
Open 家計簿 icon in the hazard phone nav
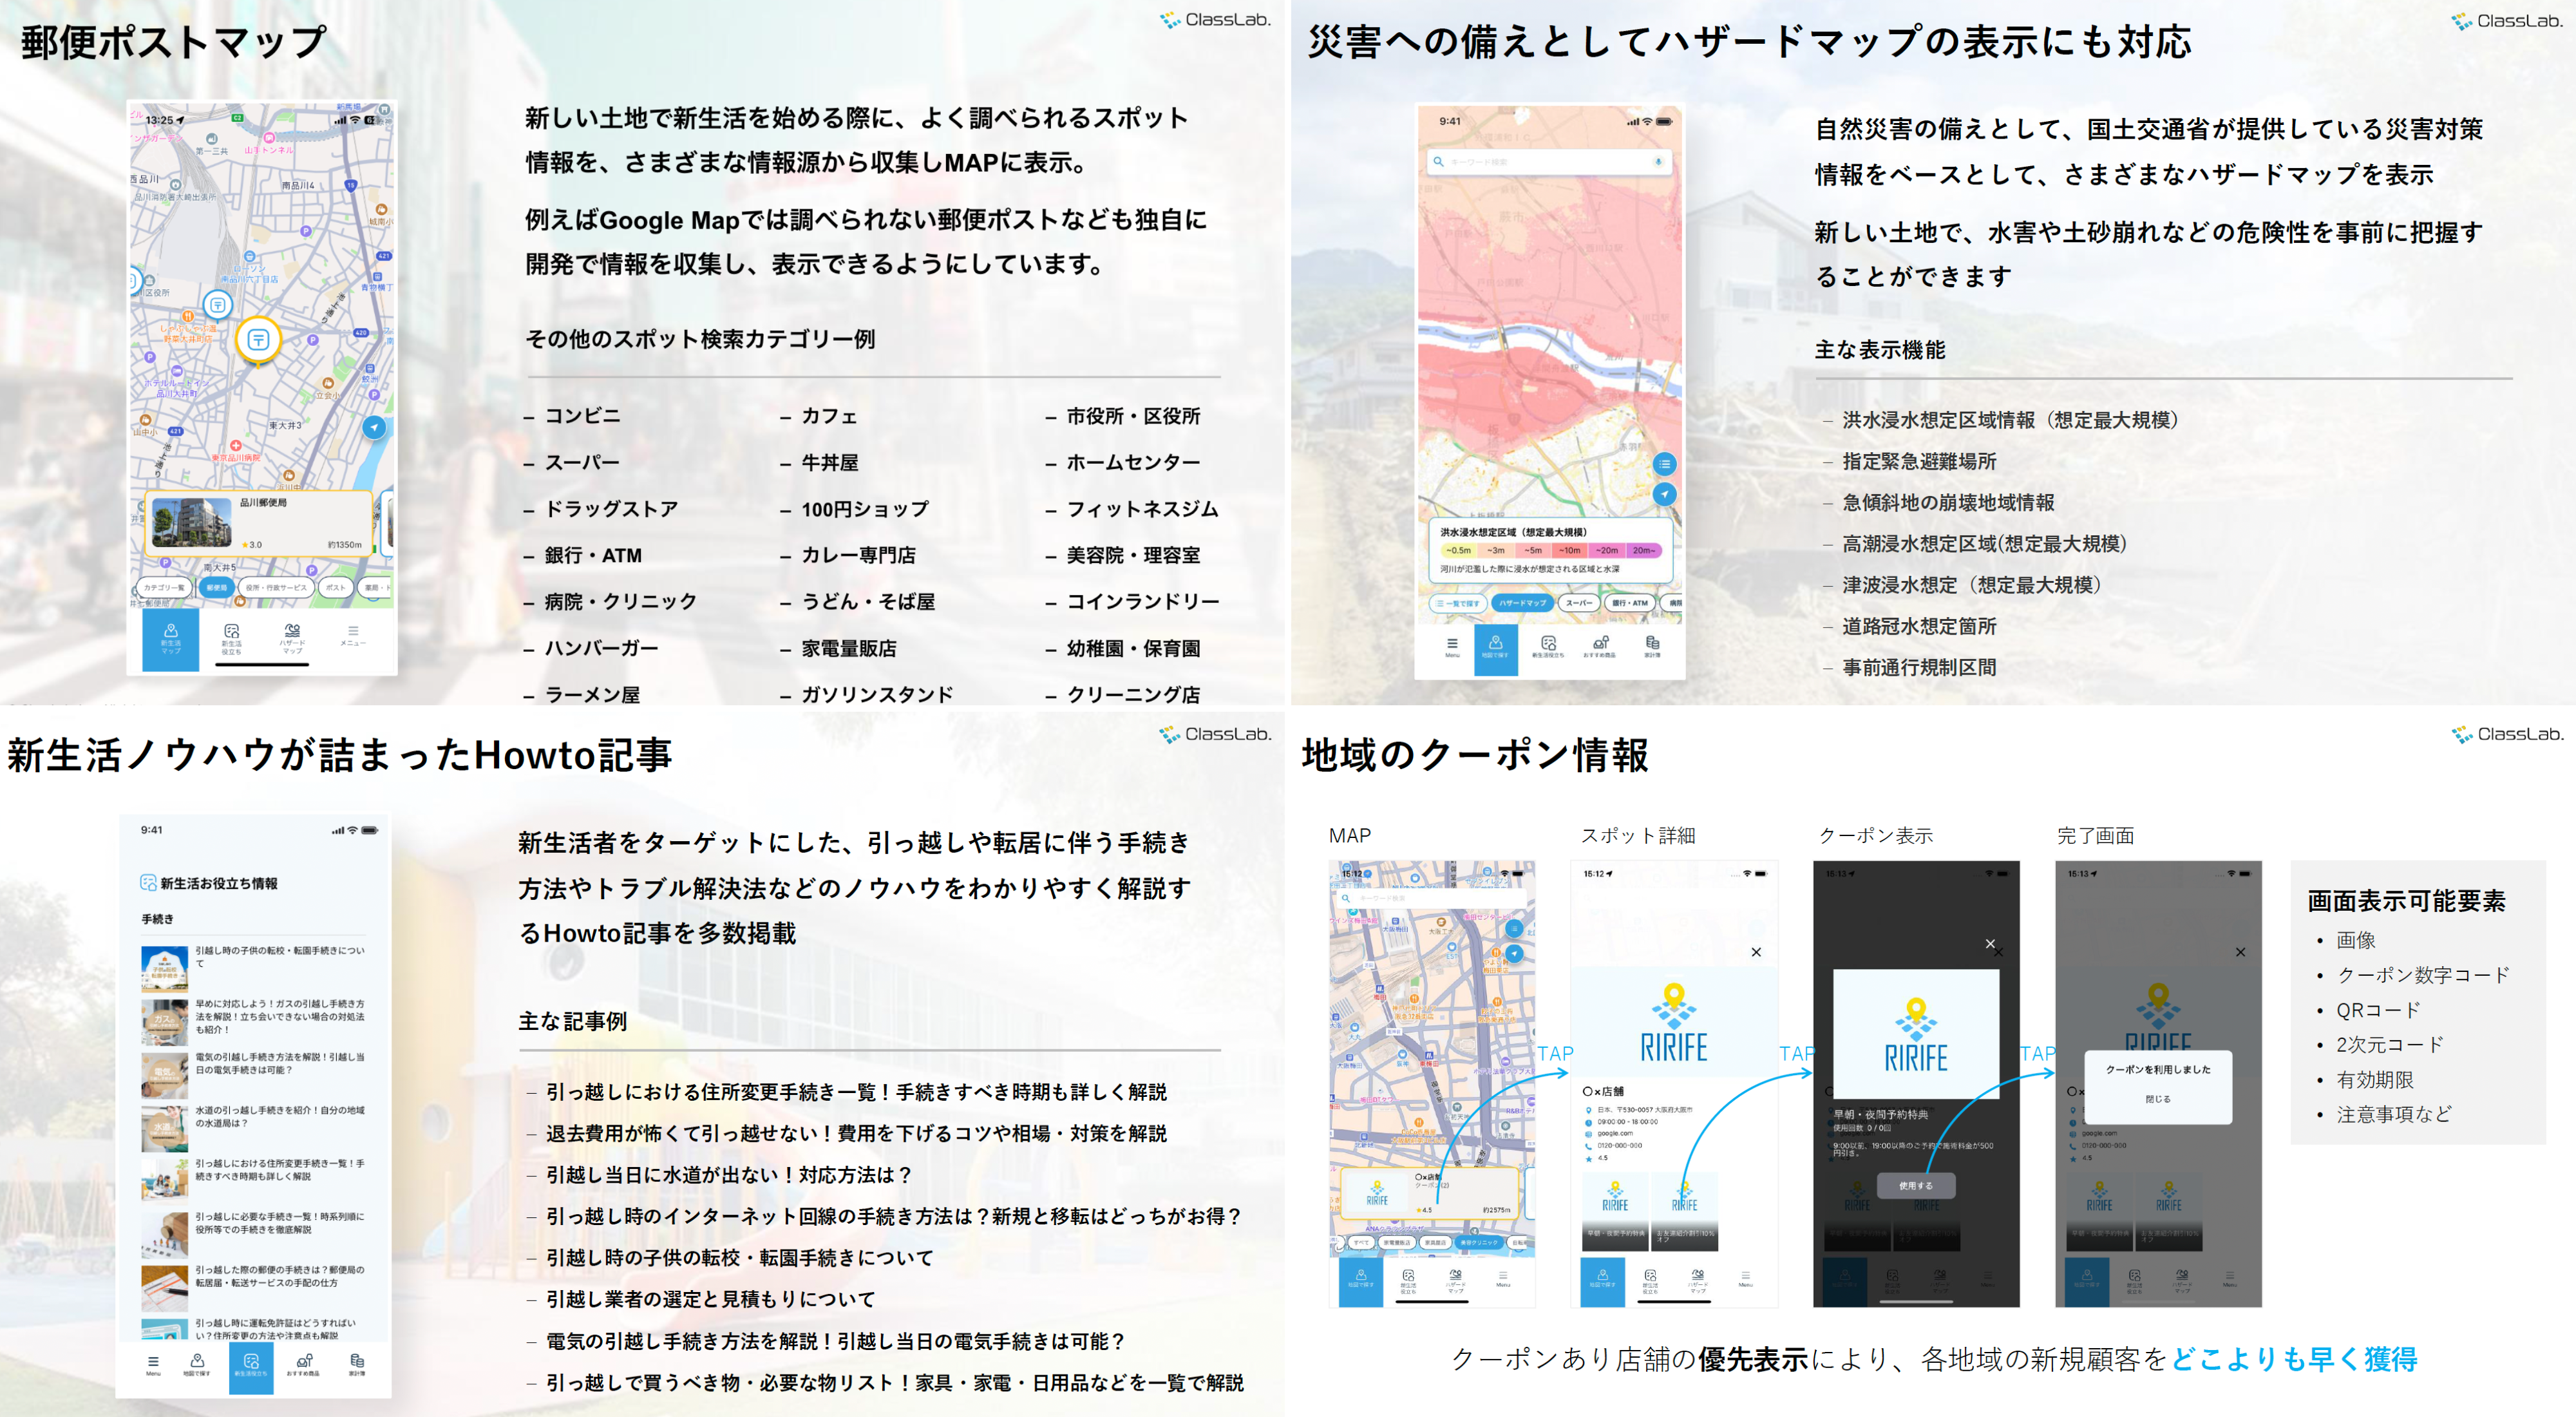(1652, 646)
